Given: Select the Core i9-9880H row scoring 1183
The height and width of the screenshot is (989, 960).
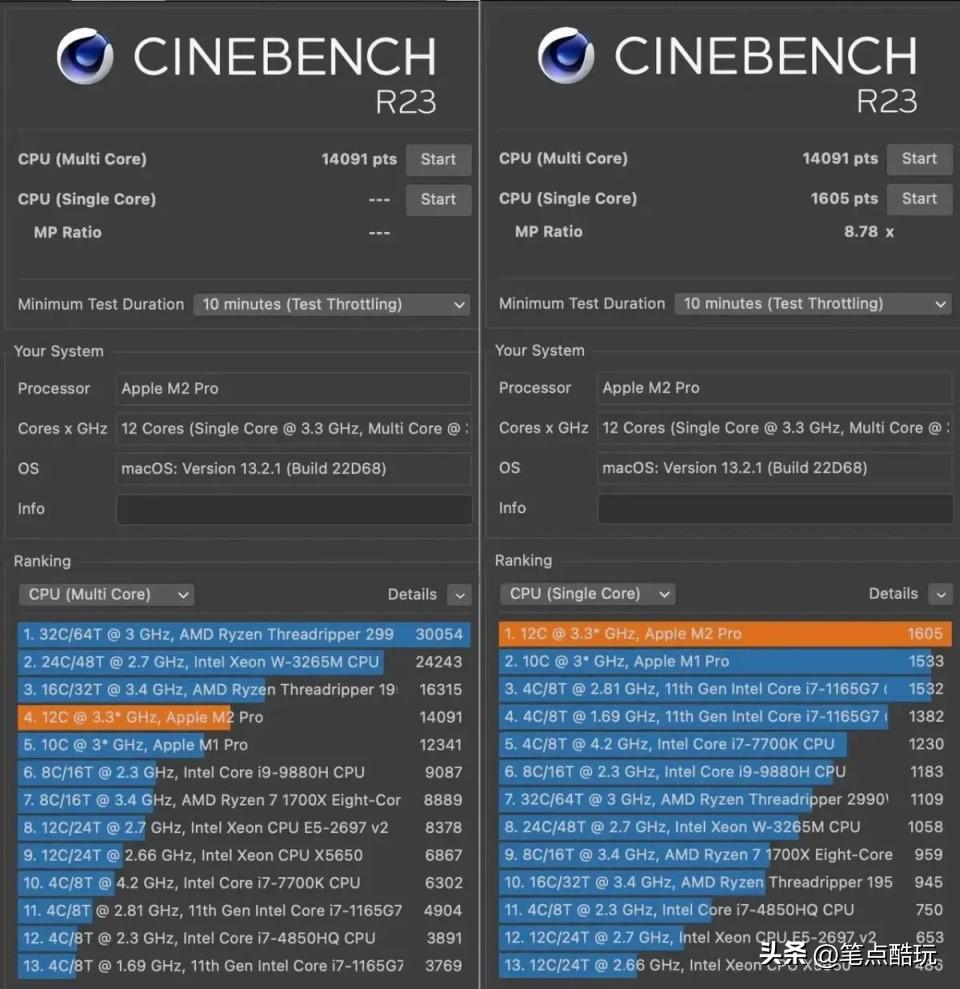Looking at the screenshot, I should point(725,772).
